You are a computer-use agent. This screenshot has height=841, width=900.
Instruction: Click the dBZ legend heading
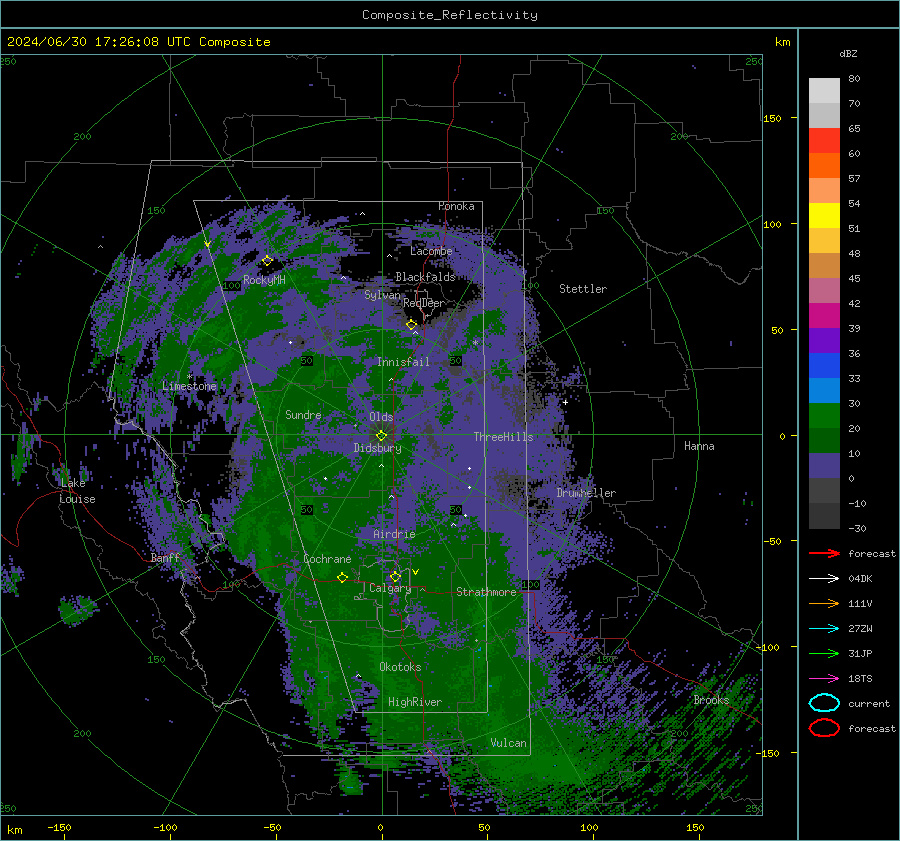[x=848, y=53]
